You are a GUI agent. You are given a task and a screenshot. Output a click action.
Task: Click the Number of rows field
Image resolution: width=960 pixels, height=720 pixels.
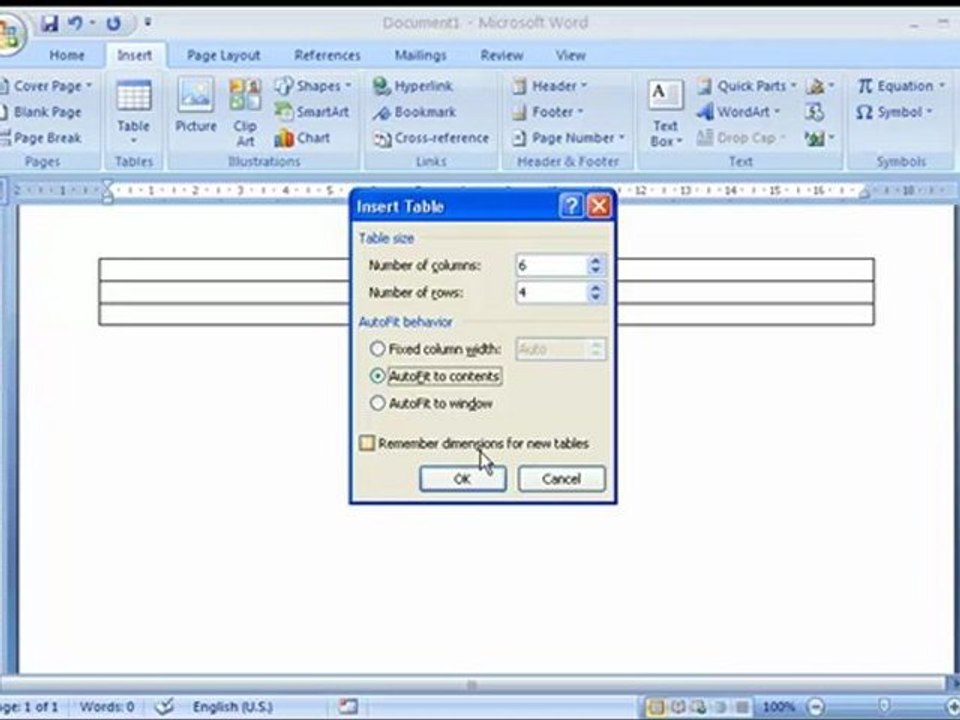551,293
